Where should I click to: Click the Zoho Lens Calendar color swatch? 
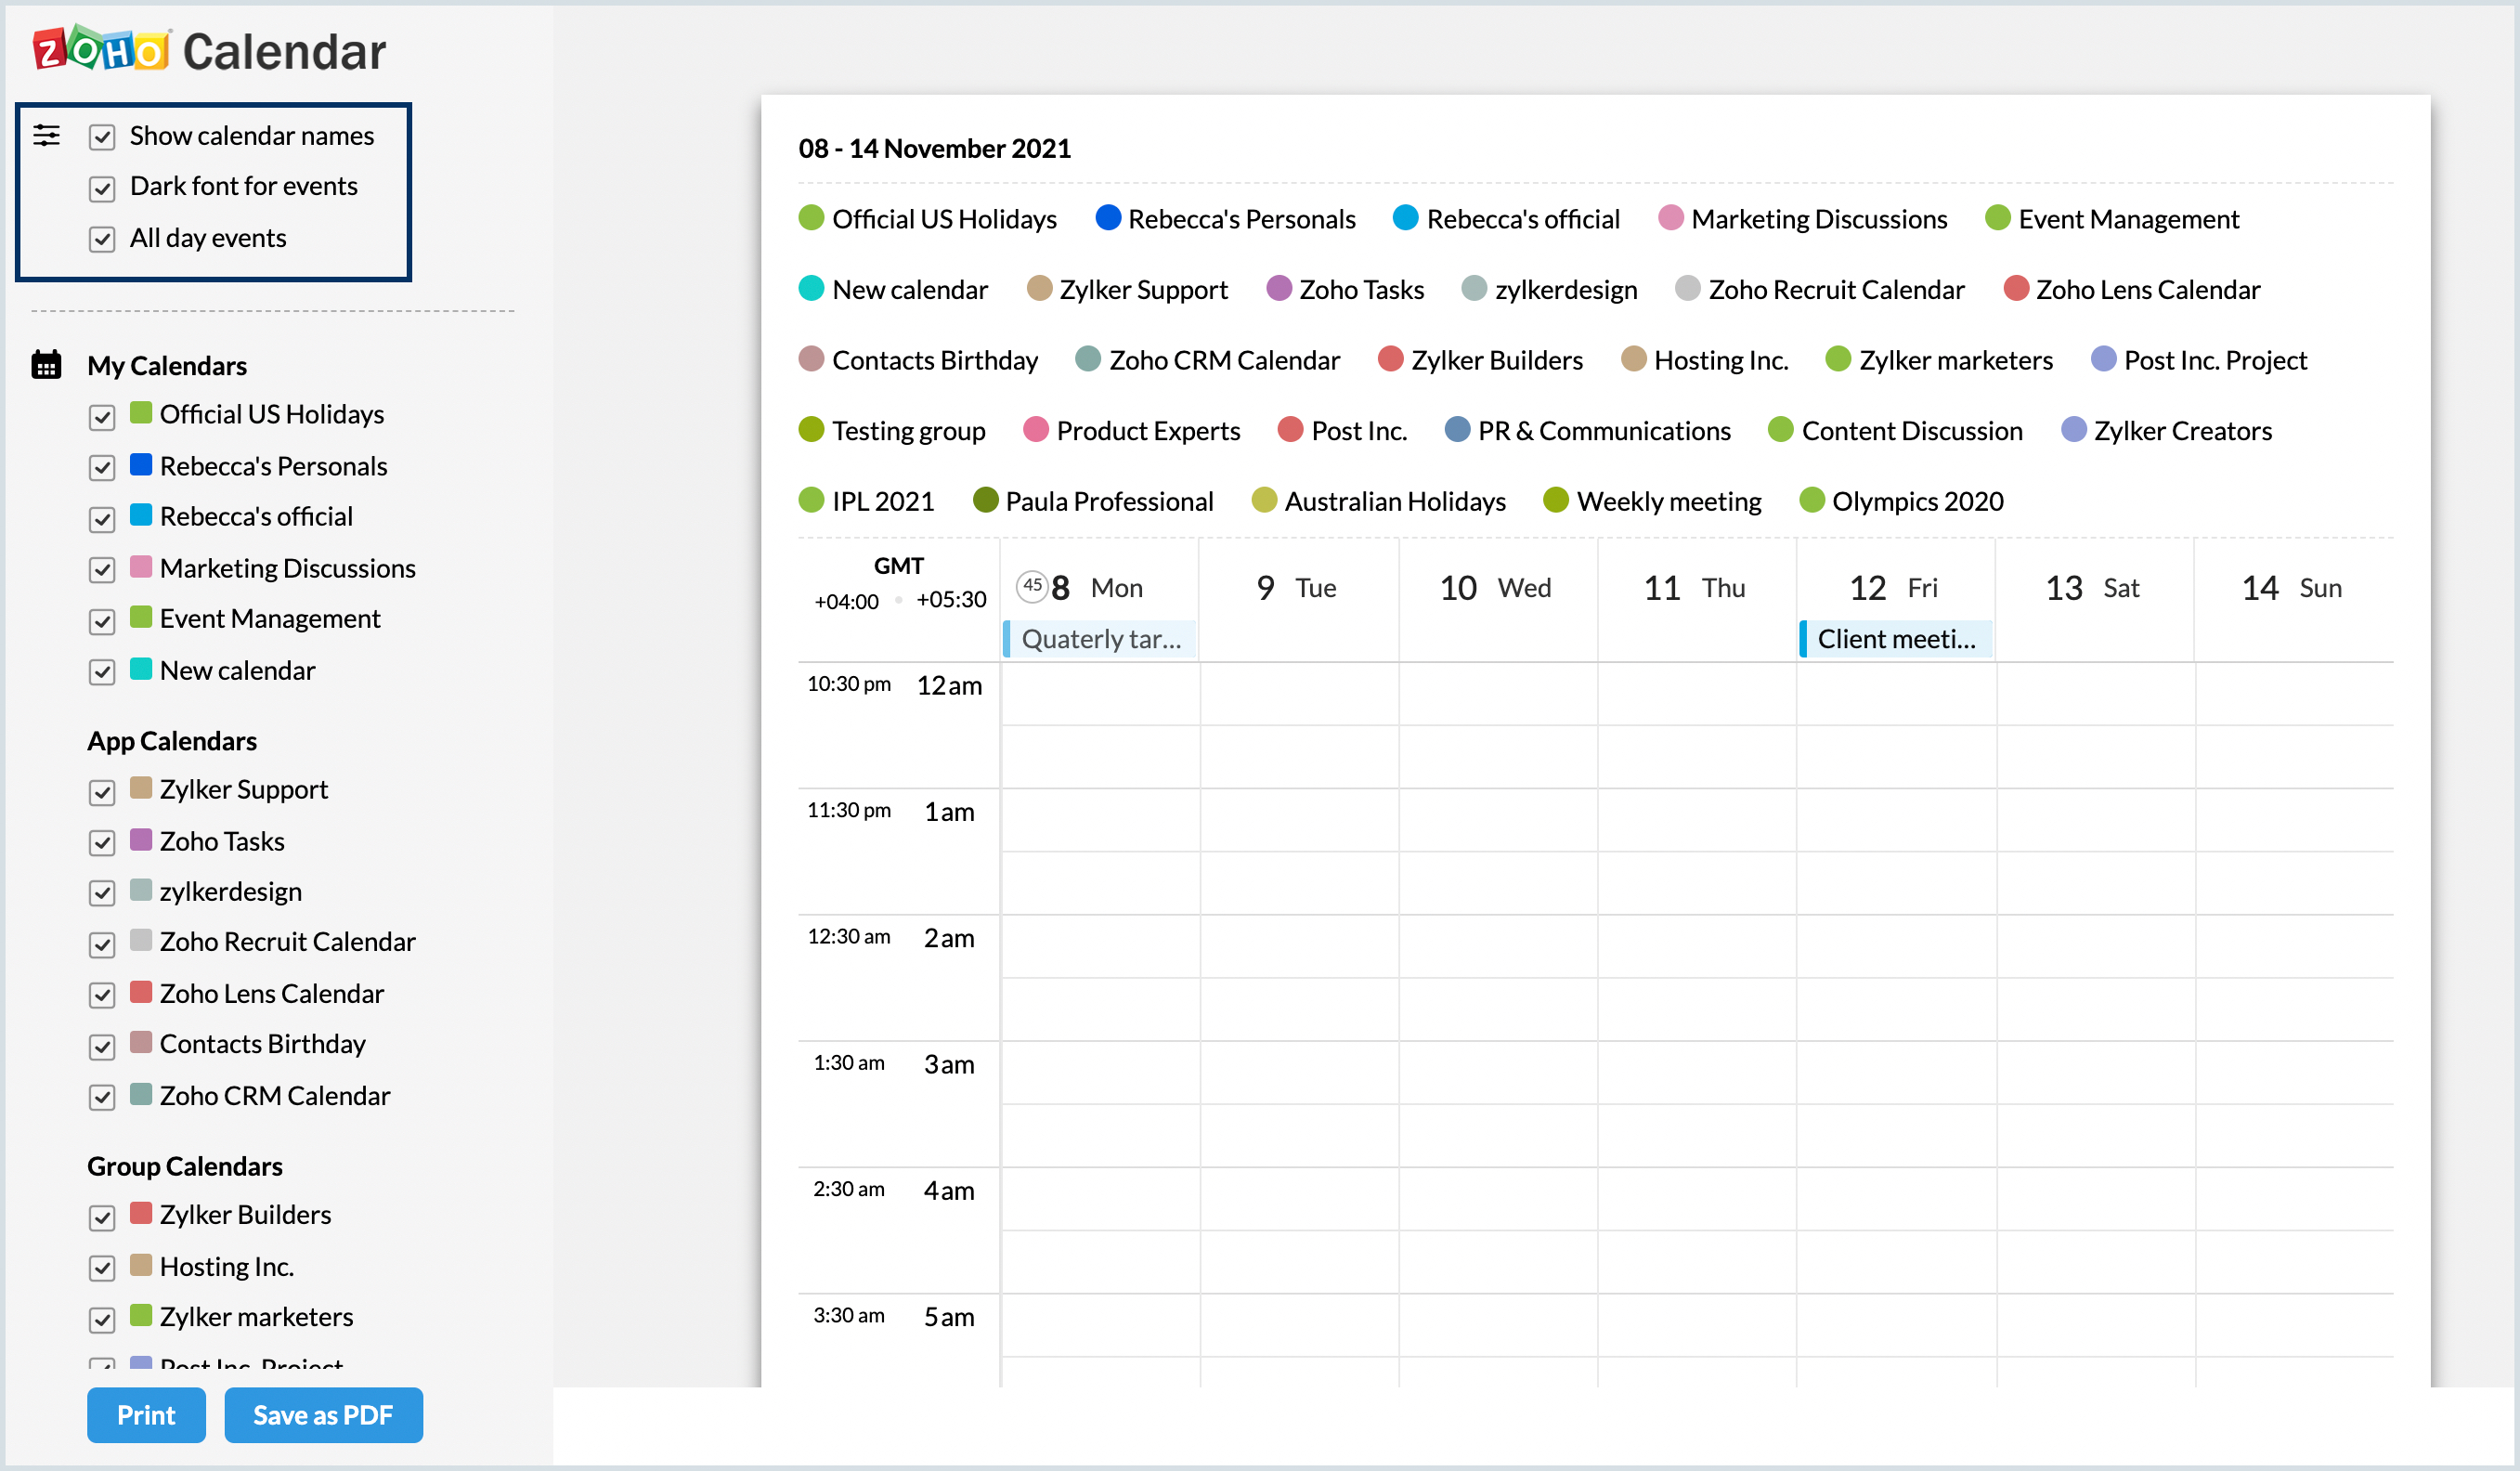[x=141, y=992]
